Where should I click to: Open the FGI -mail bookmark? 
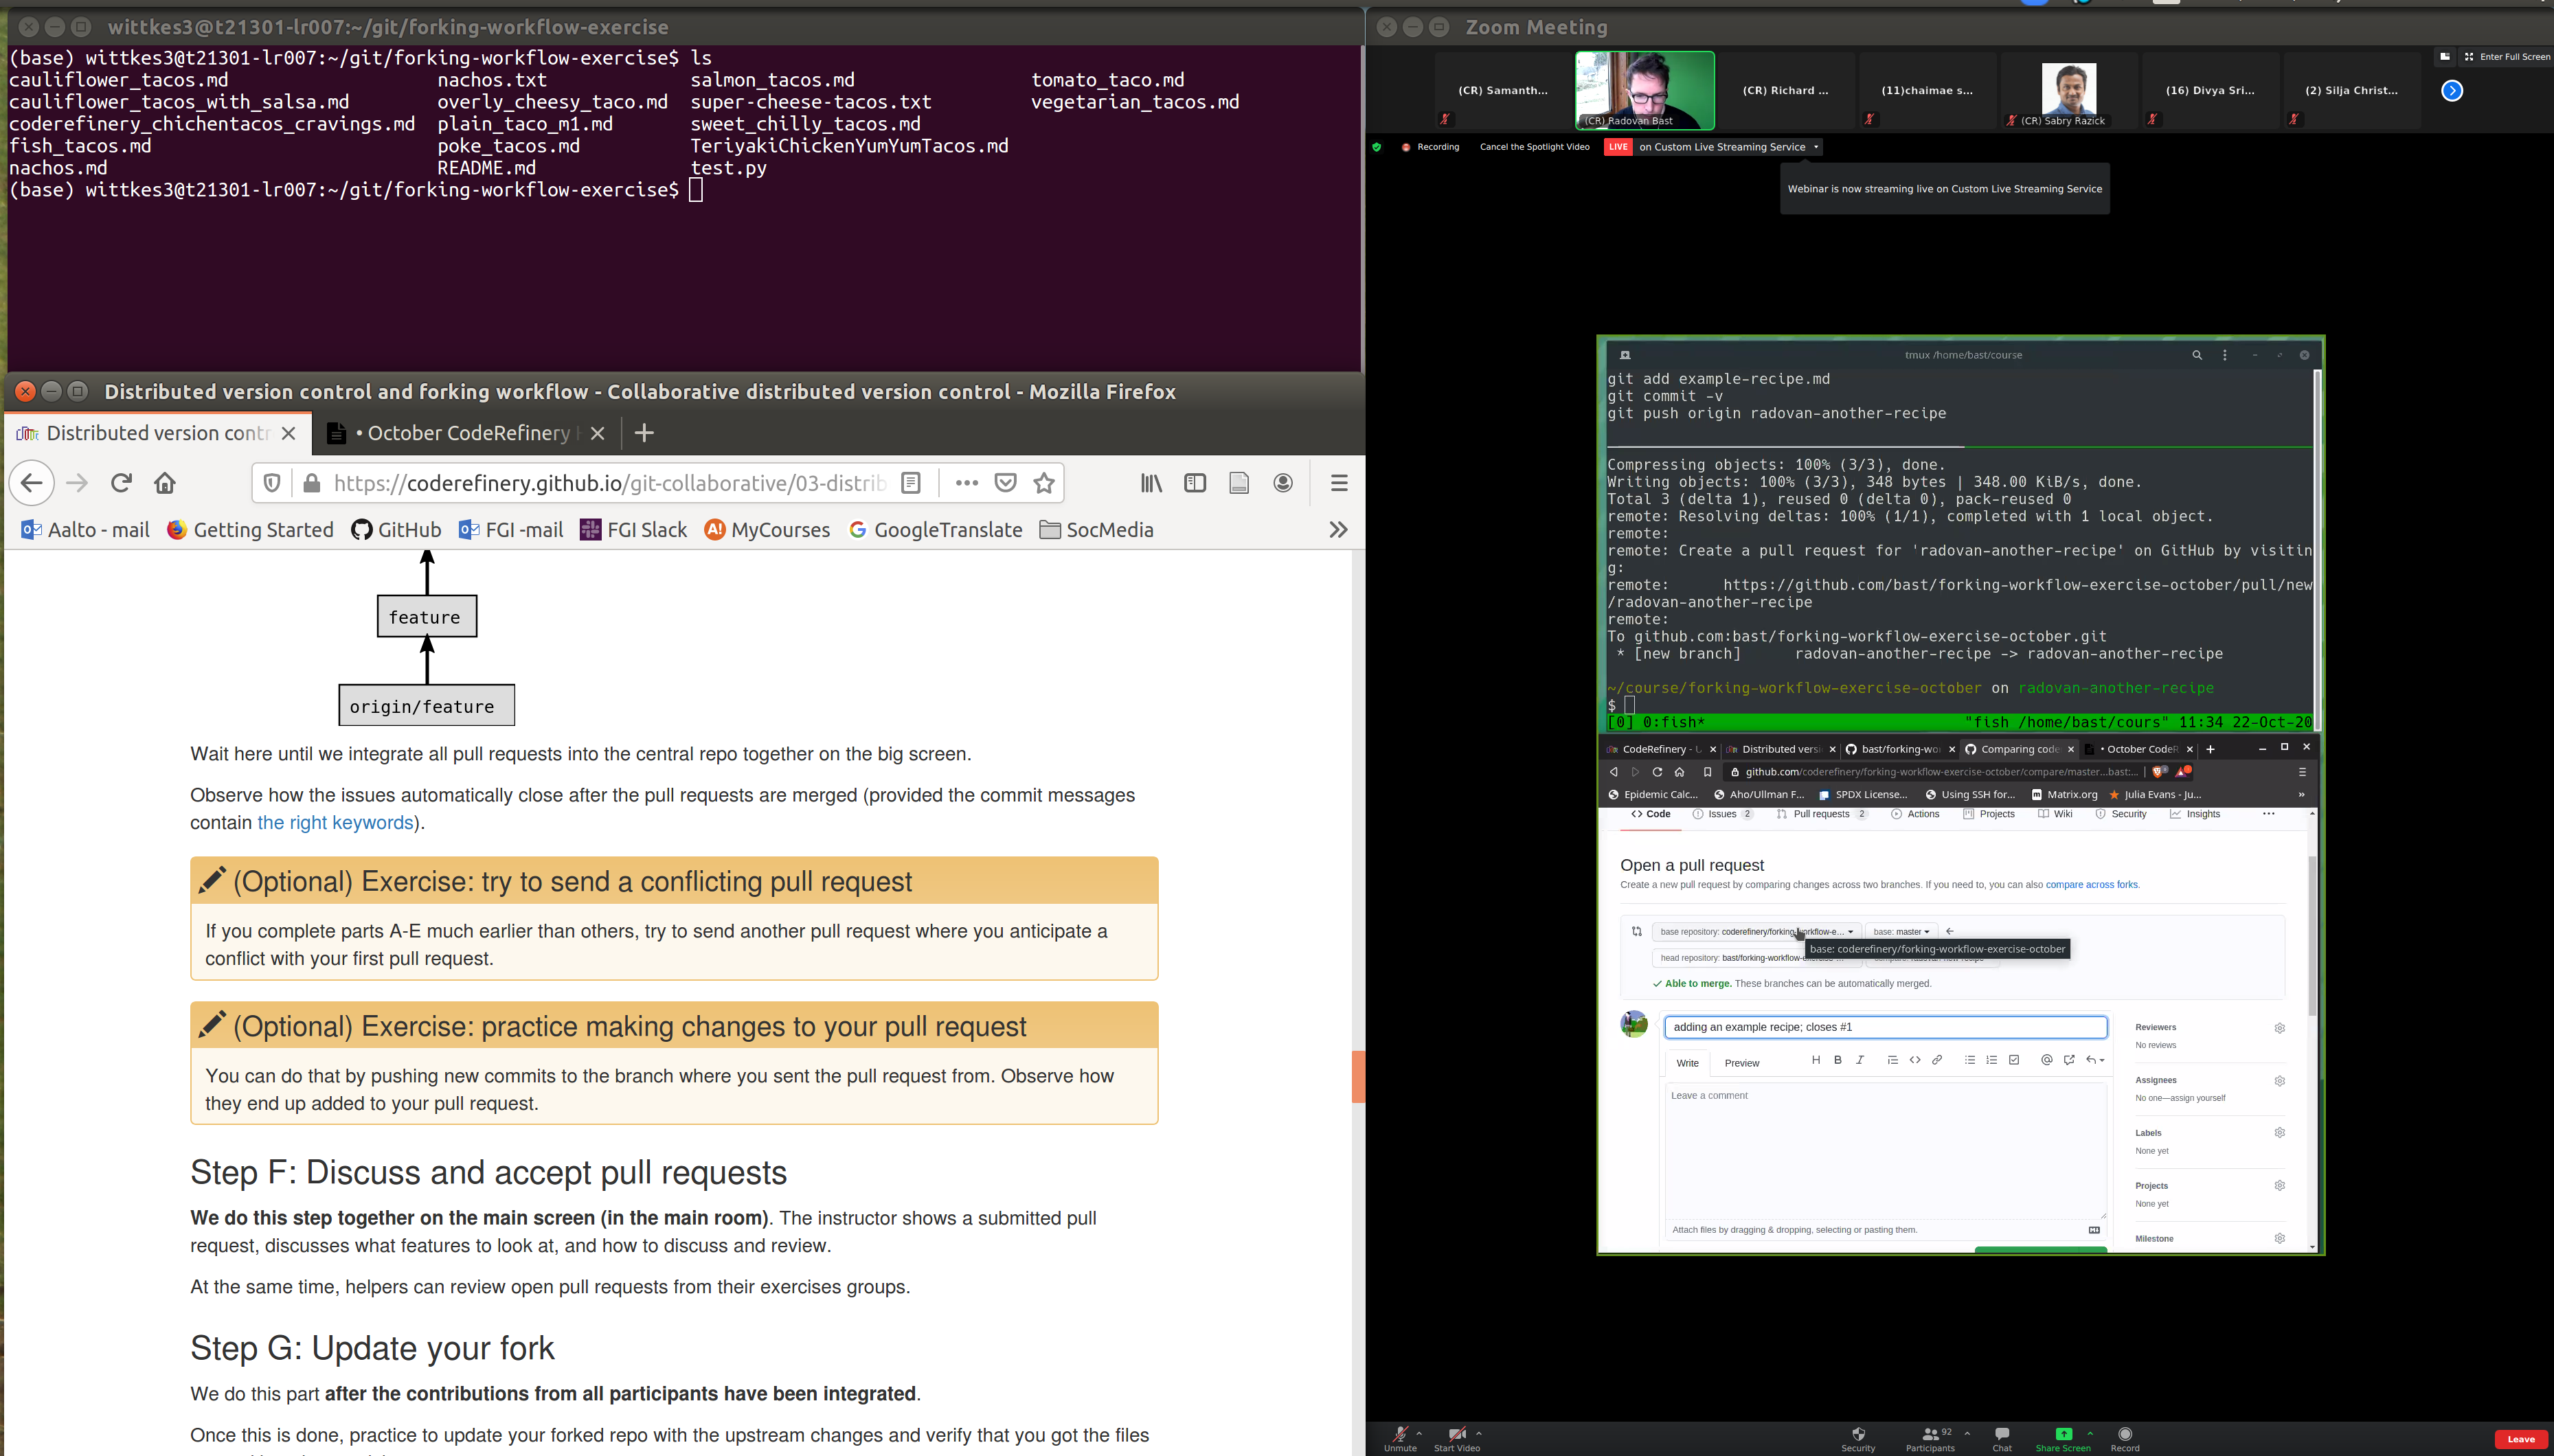click(x=510, y=530)
